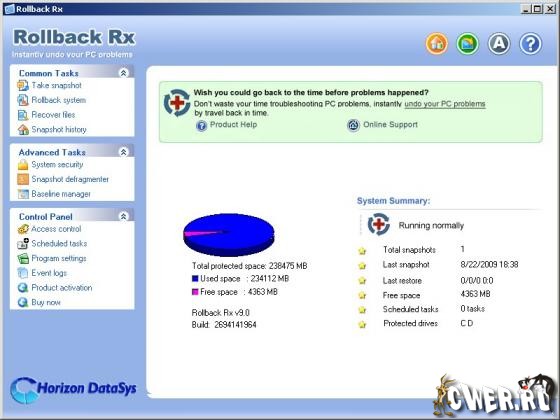Viewport: 560px width, 420px height.
Task: Click the star beside Scheduled tasks summary
Action: point(362,310)
